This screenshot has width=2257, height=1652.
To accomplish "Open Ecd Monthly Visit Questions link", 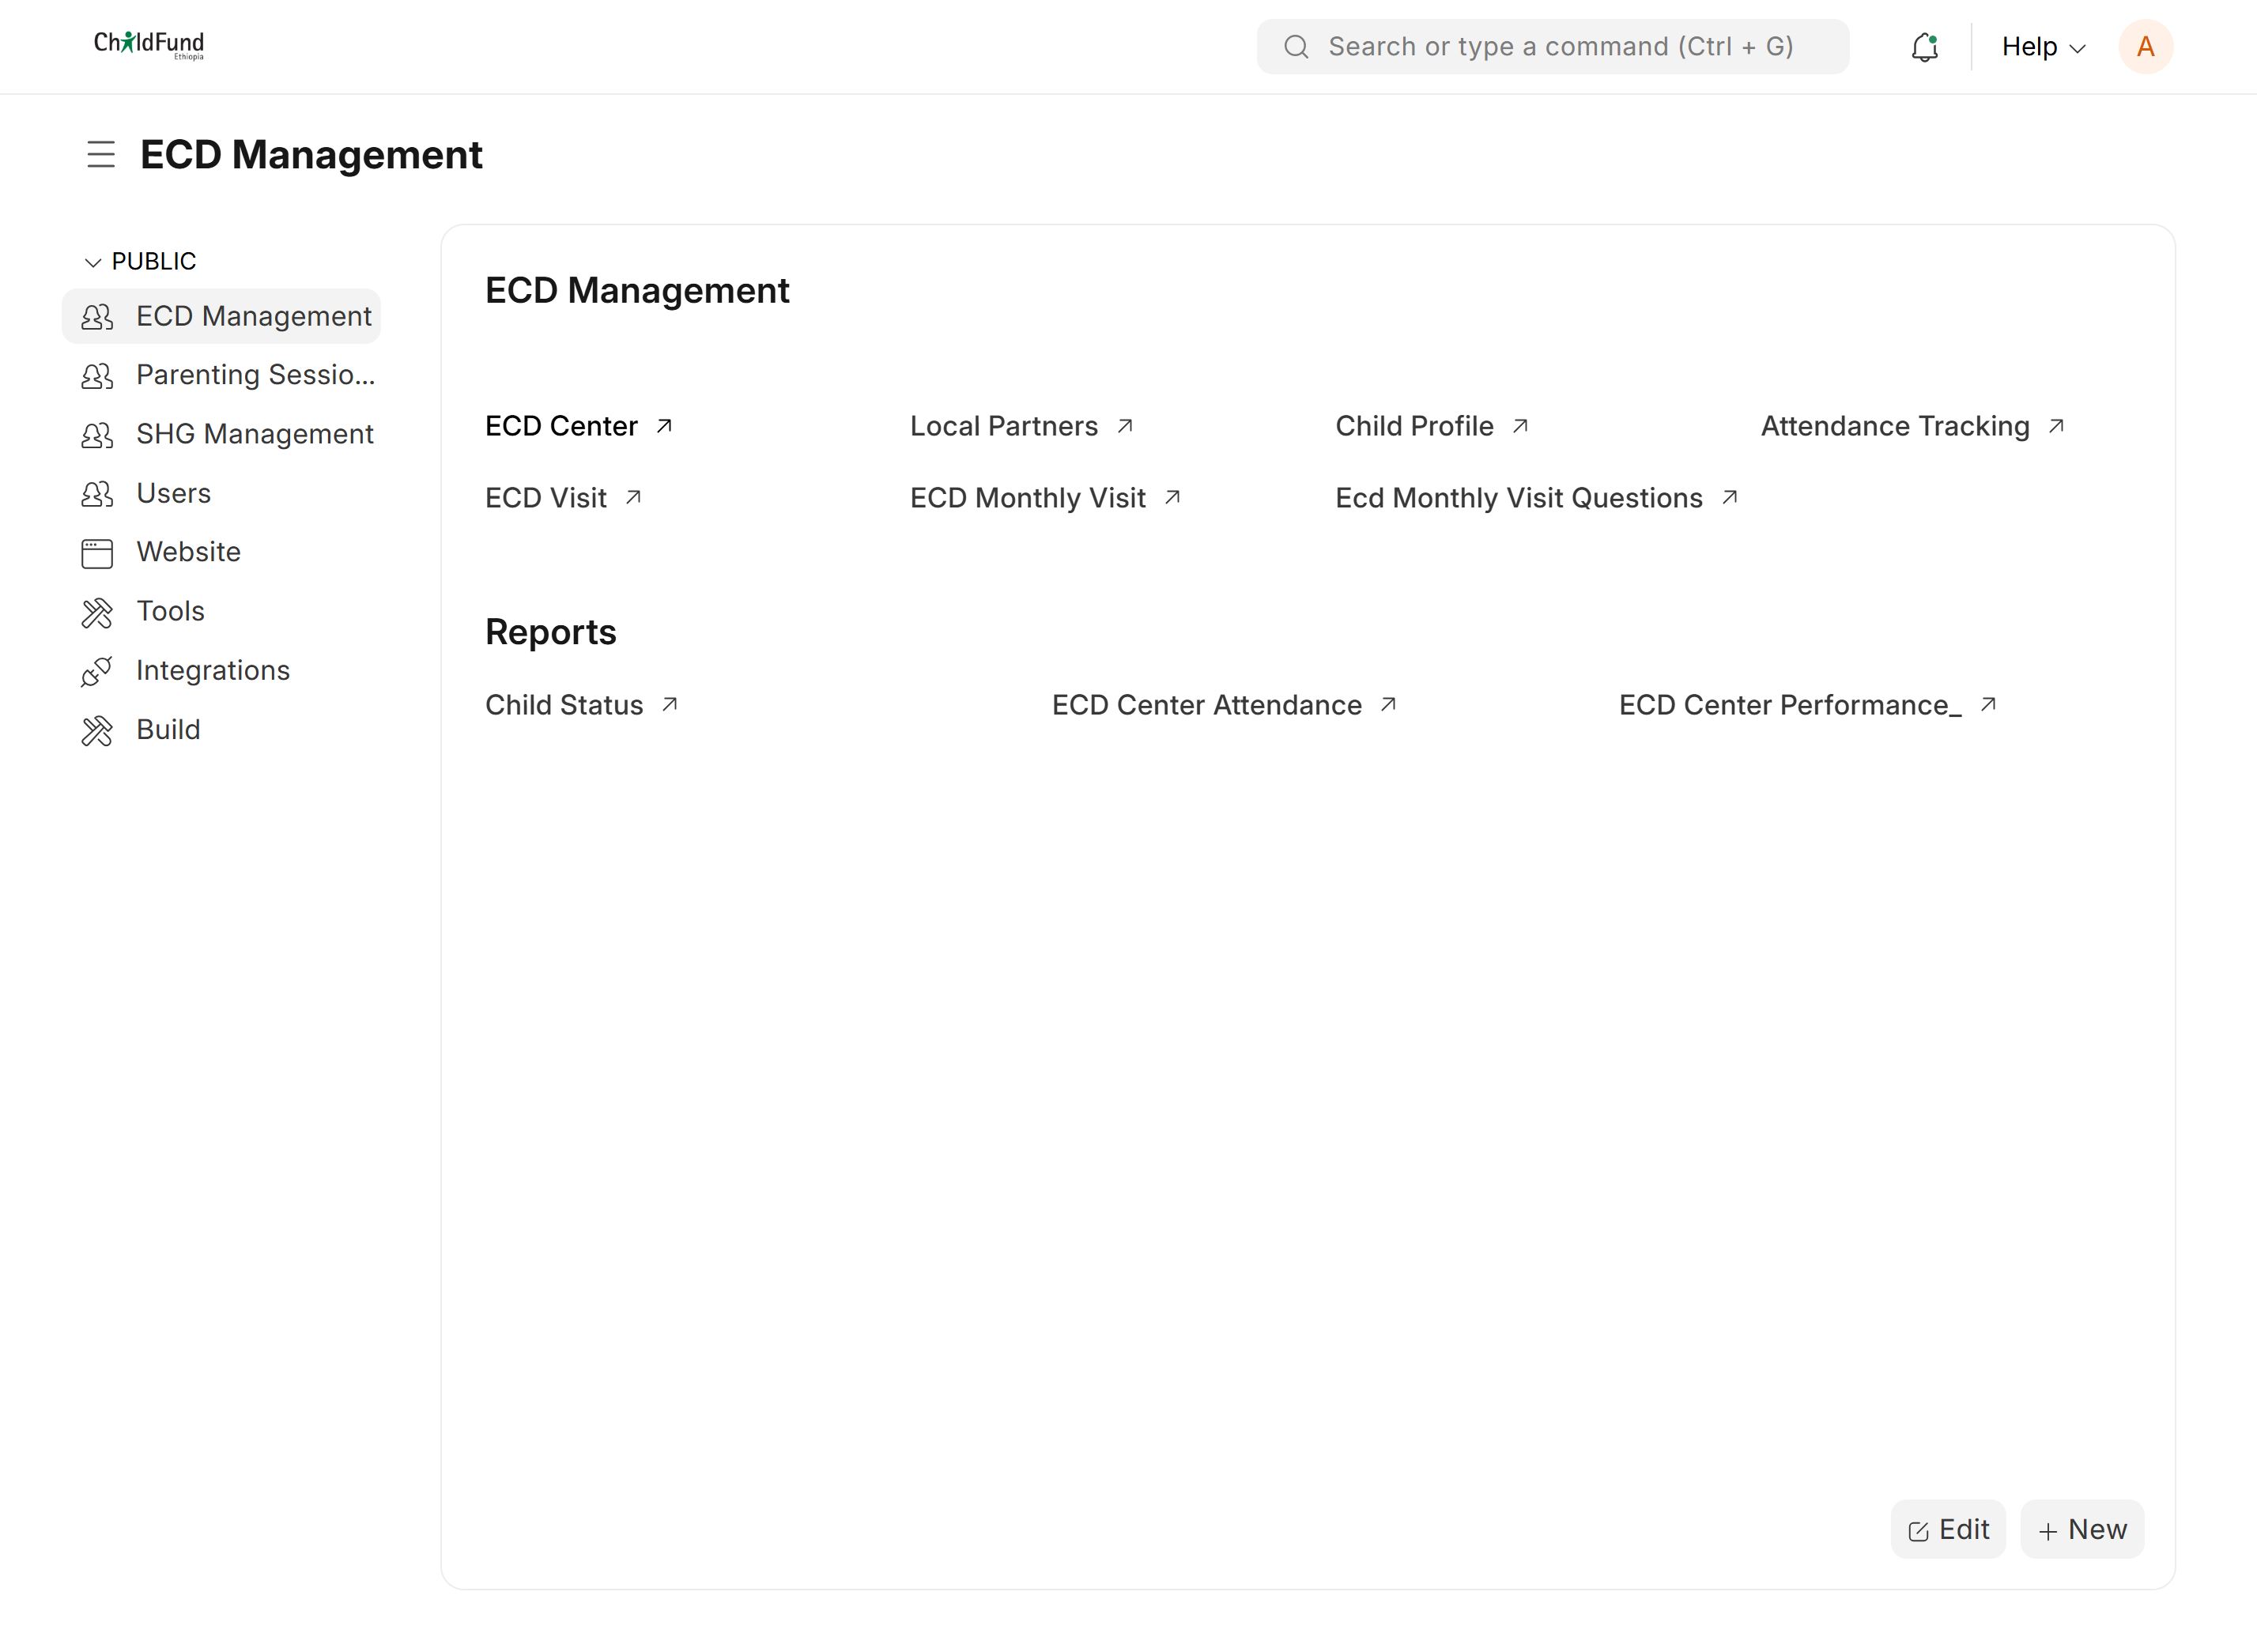I will pos(1519,498).
